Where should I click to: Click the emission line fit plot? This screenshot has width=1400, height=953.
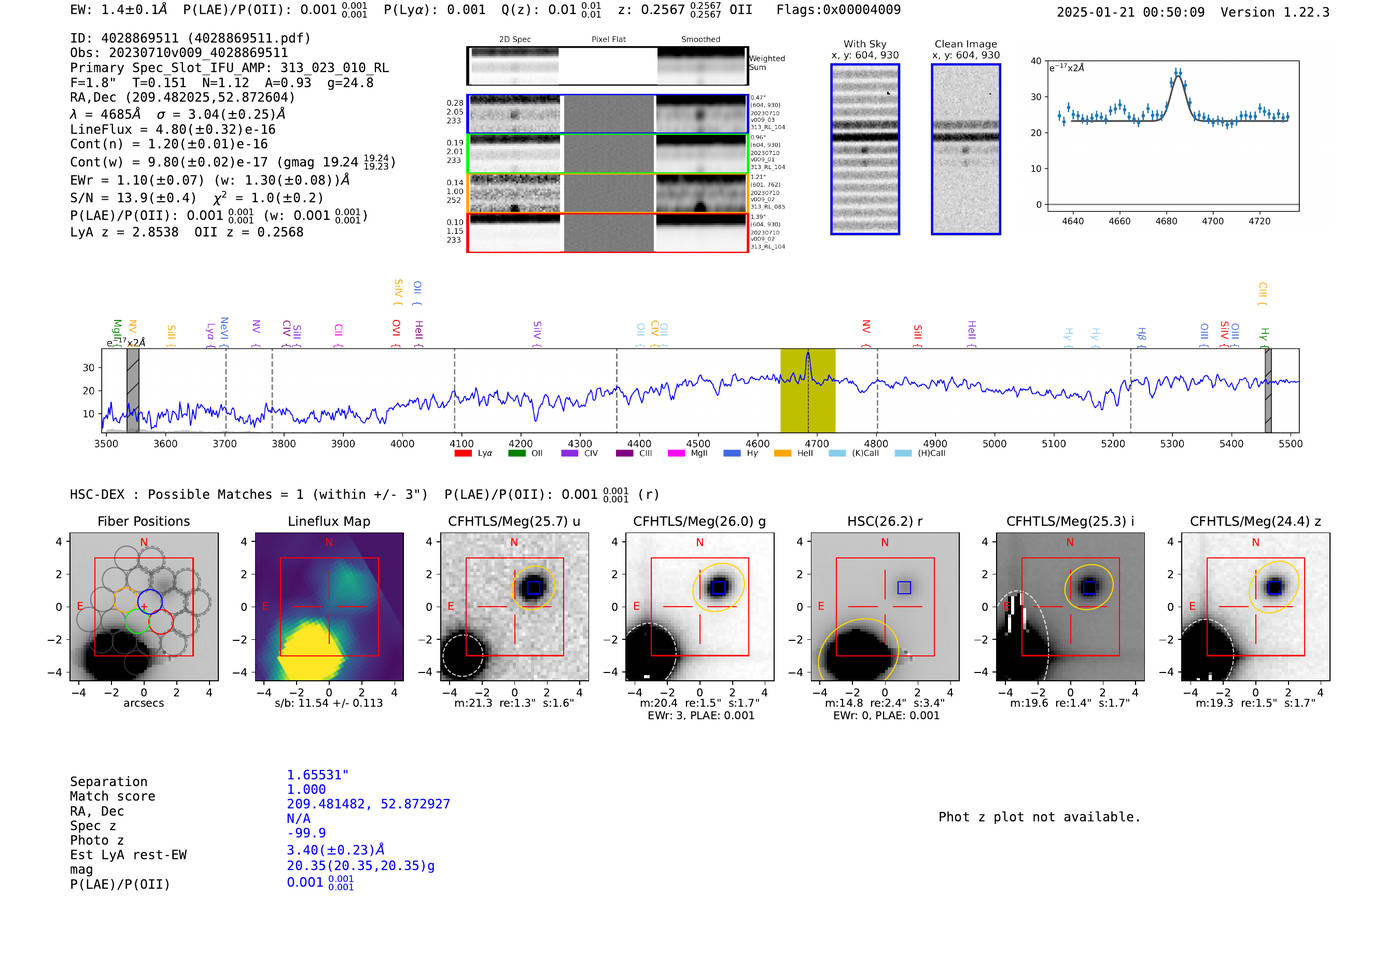(x=1173, y=136)
